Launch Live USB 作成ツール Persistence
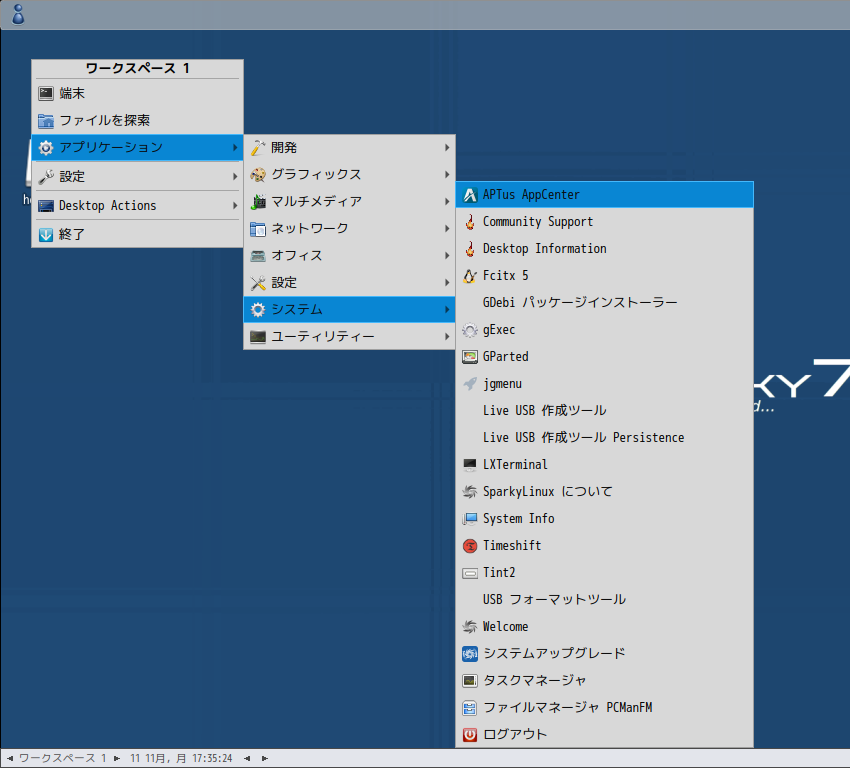 click(604, 437)
